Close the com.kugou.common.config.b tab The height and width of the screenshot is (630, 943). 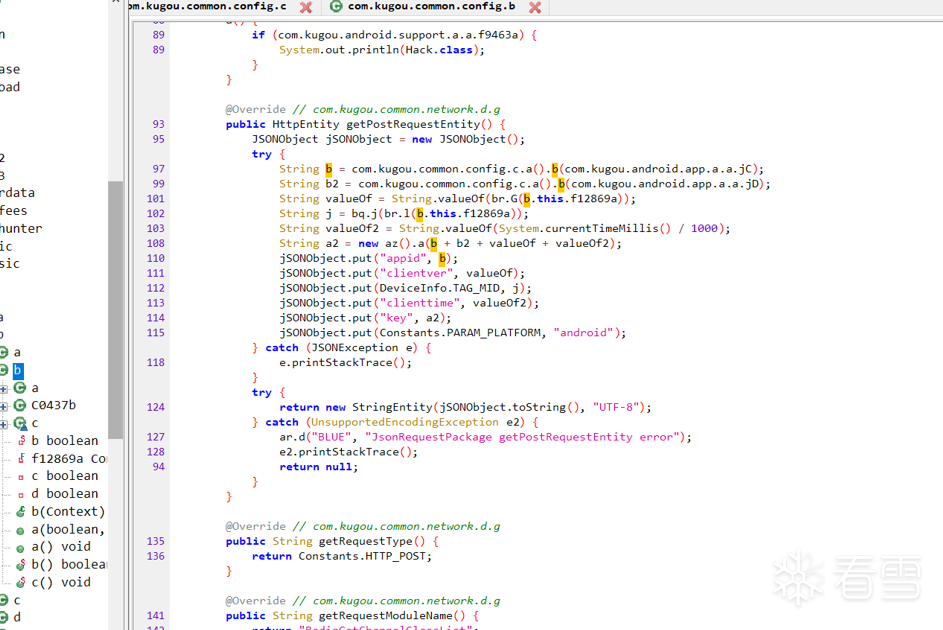535,7
